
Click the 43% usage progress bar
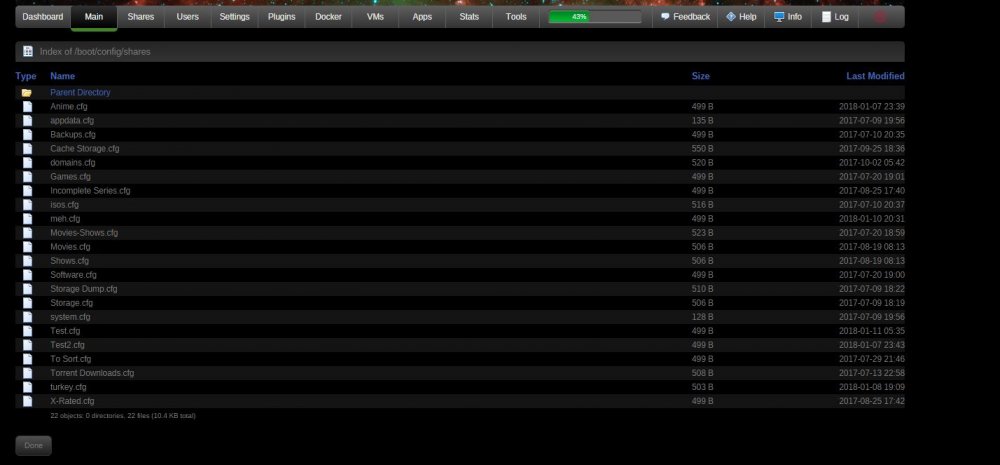point(595,17)
